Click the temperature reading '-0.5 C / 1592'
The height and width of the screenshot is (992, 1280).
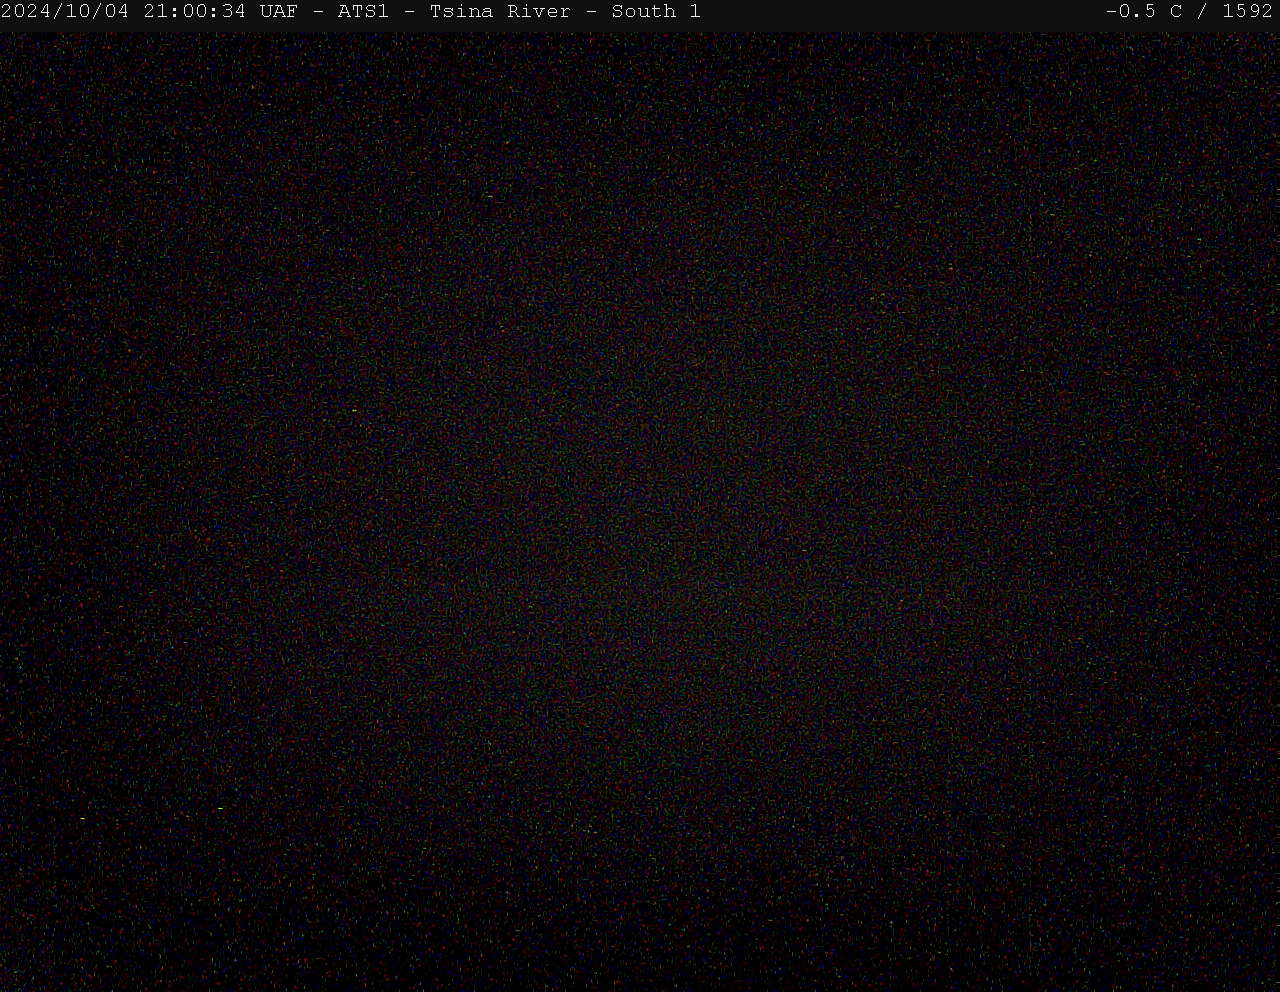[x=1189, y=12]
